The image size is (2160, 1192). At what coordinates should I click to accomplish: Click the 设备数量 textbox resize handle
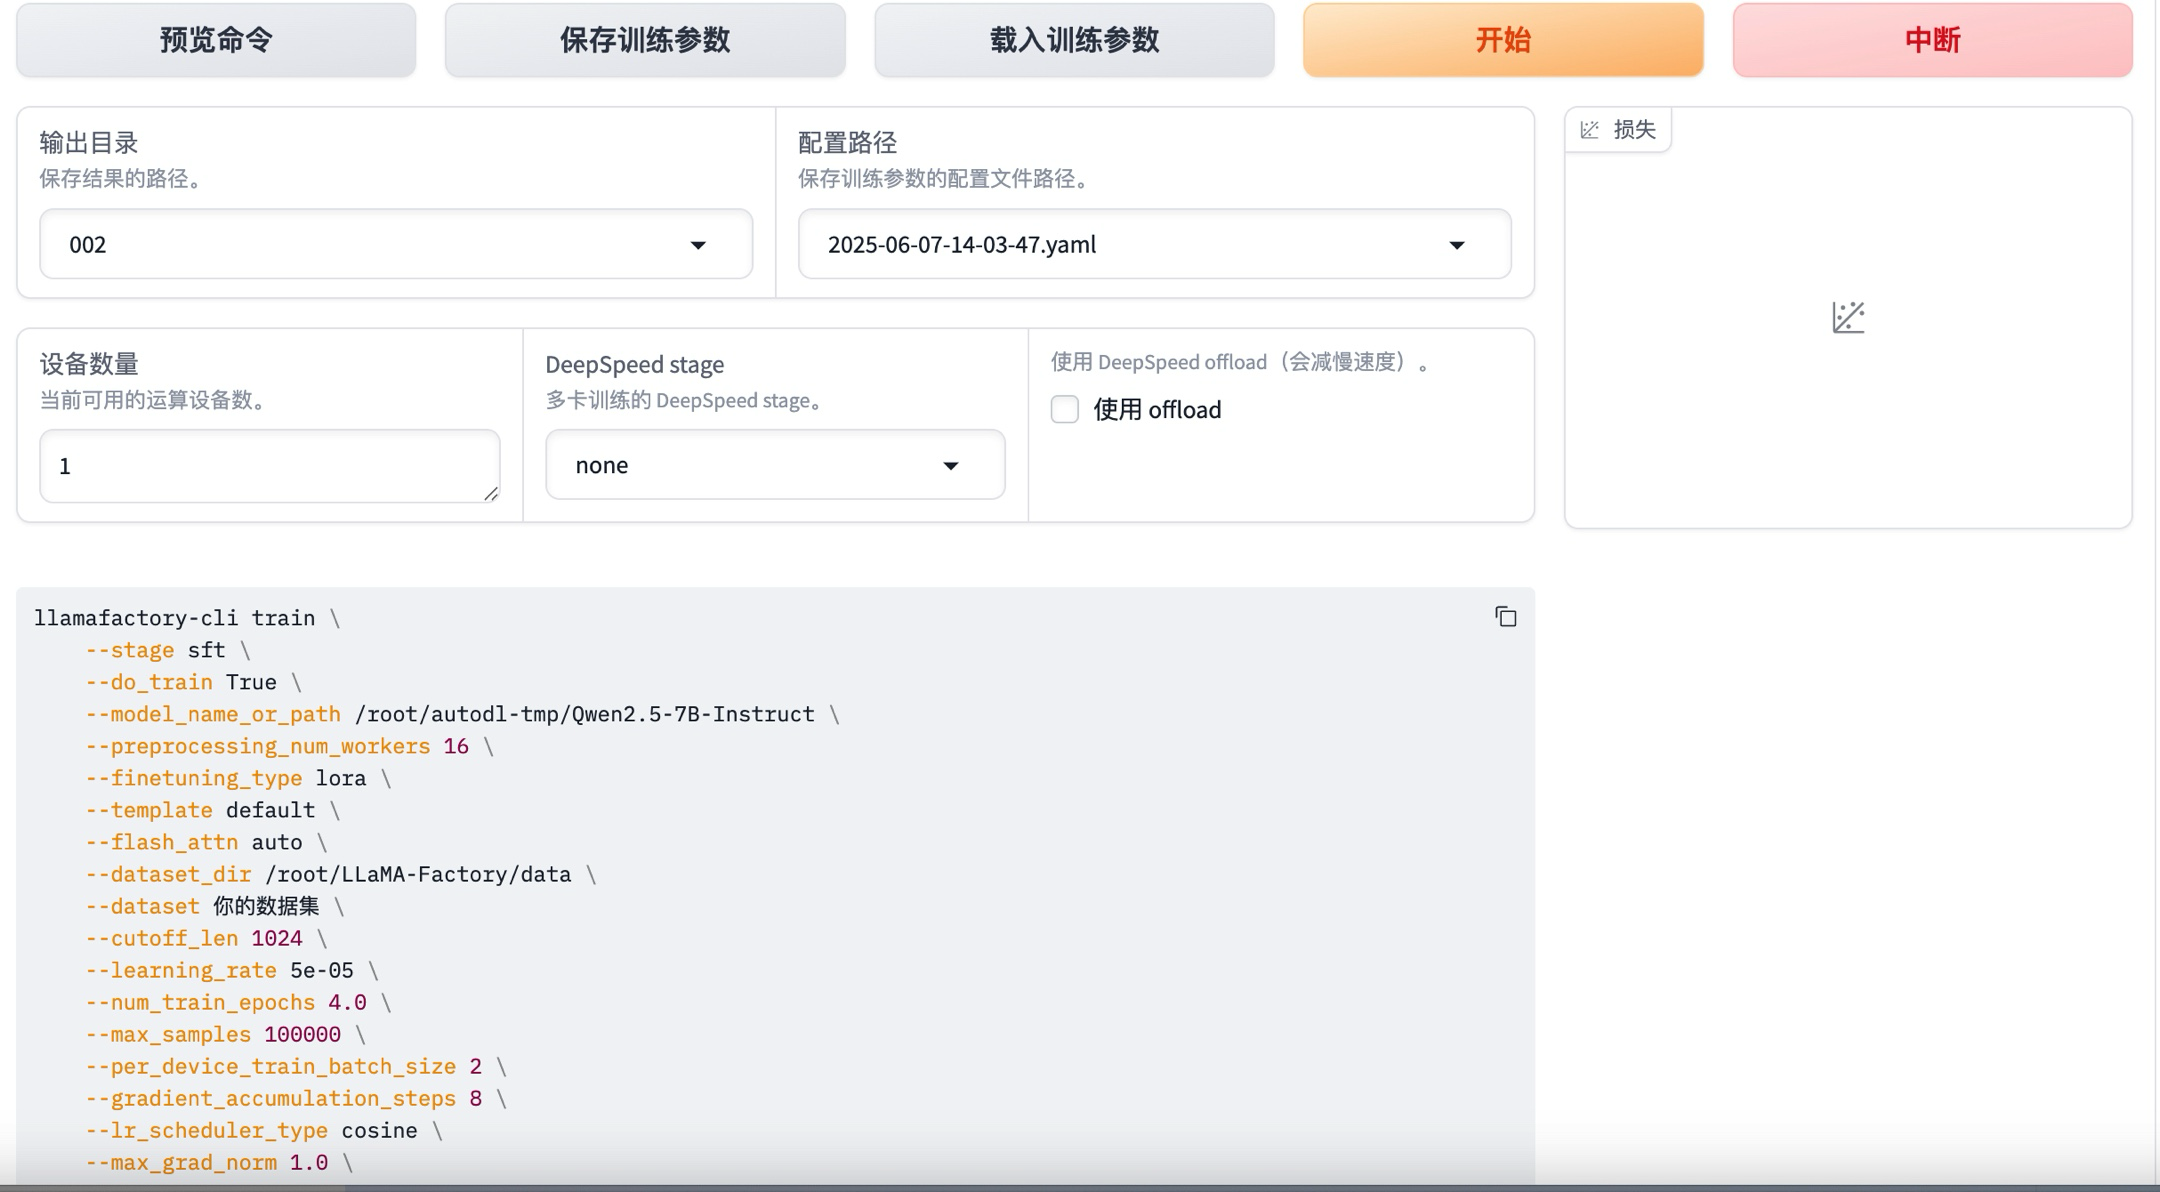491,494
